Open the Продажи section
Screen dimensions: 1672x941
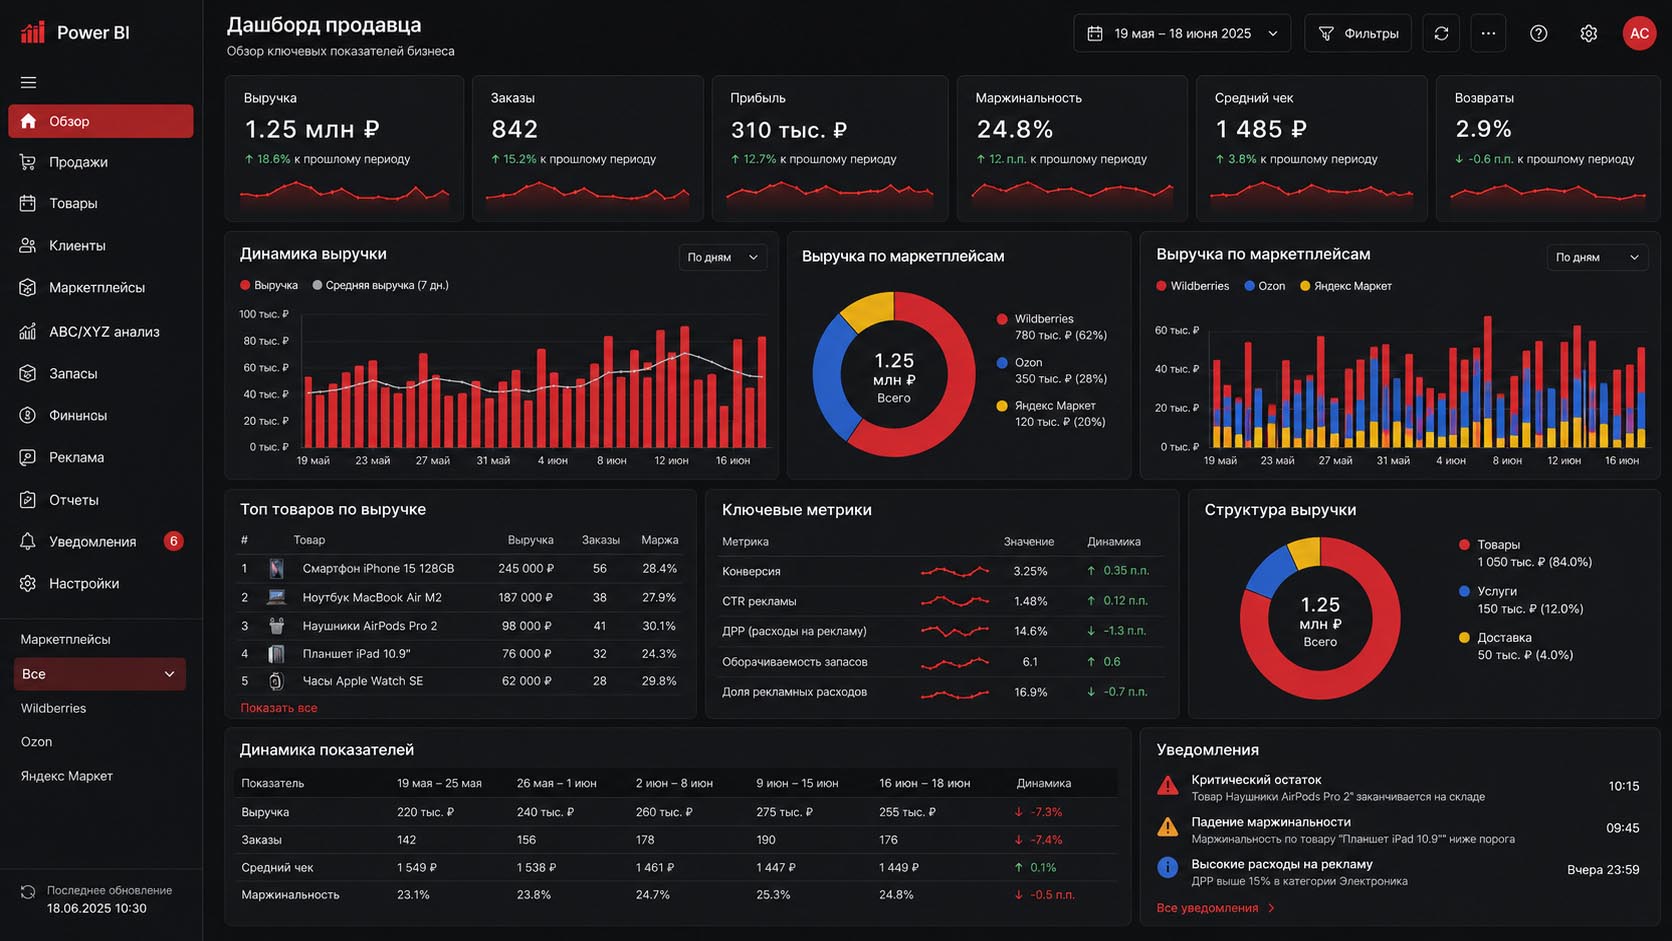click(x=100, y=162)
